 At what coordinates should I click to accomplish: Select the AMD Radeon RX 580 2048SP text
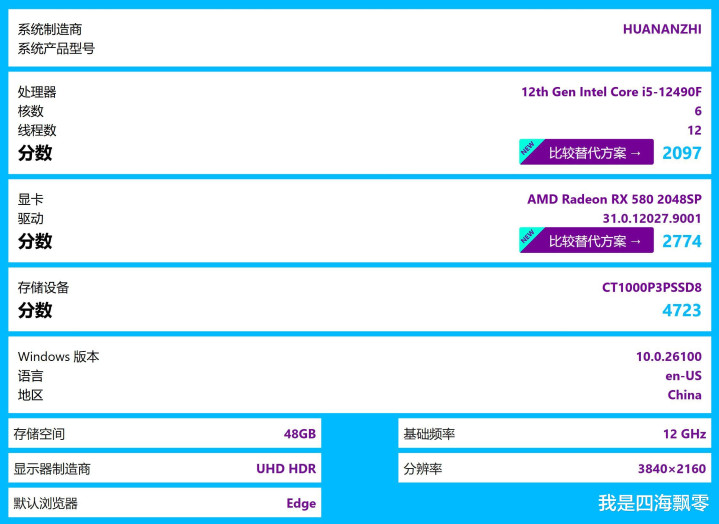(614, 199)
